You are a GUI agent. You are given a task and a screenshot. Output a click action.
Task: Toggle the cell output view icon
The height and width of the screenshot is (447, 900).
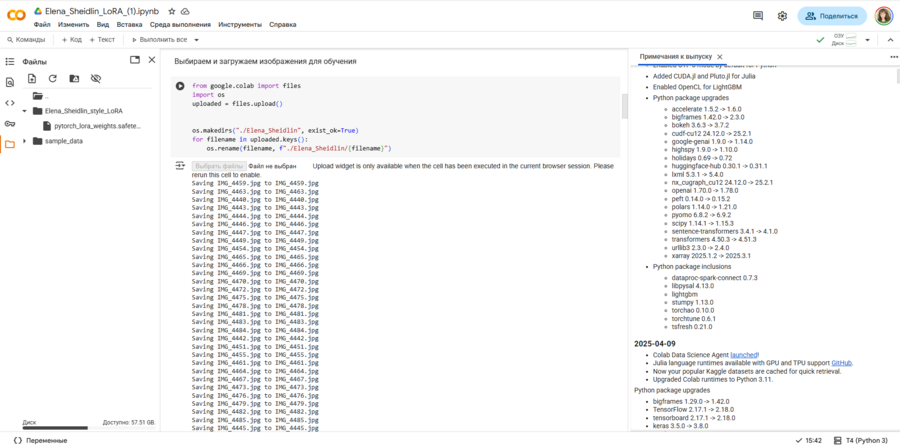(x=180, y=166)
